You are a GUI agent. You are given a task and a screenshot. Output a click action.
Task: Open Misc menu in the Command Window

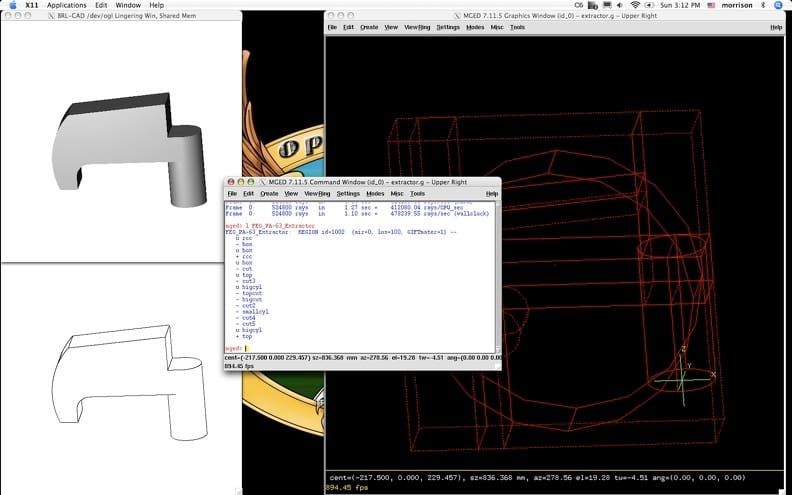tap(397, 193)
